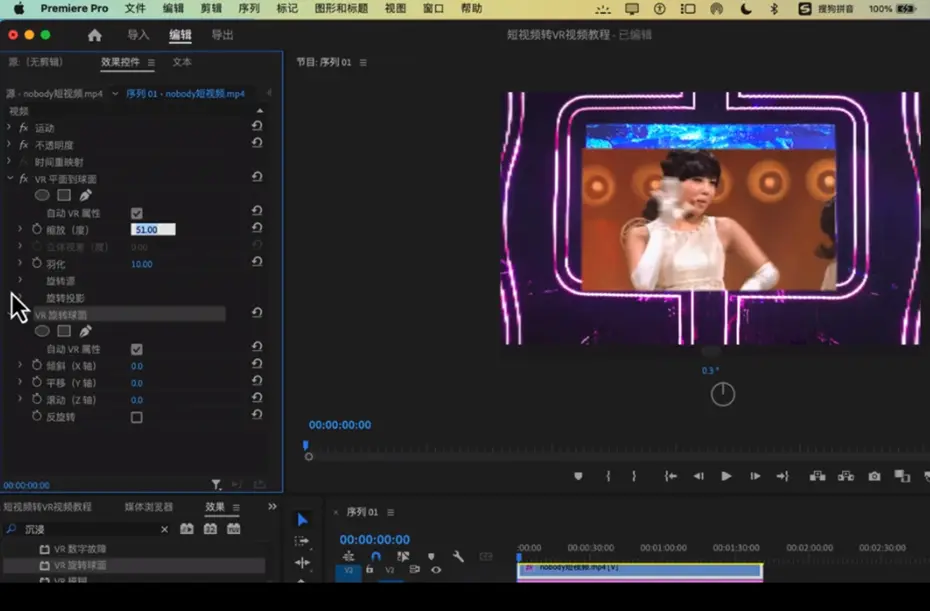Expand the 平移（Y 轴）parameter
This screenshot has width=930, height=611.
pyautogui.click(x=20, y=381)
